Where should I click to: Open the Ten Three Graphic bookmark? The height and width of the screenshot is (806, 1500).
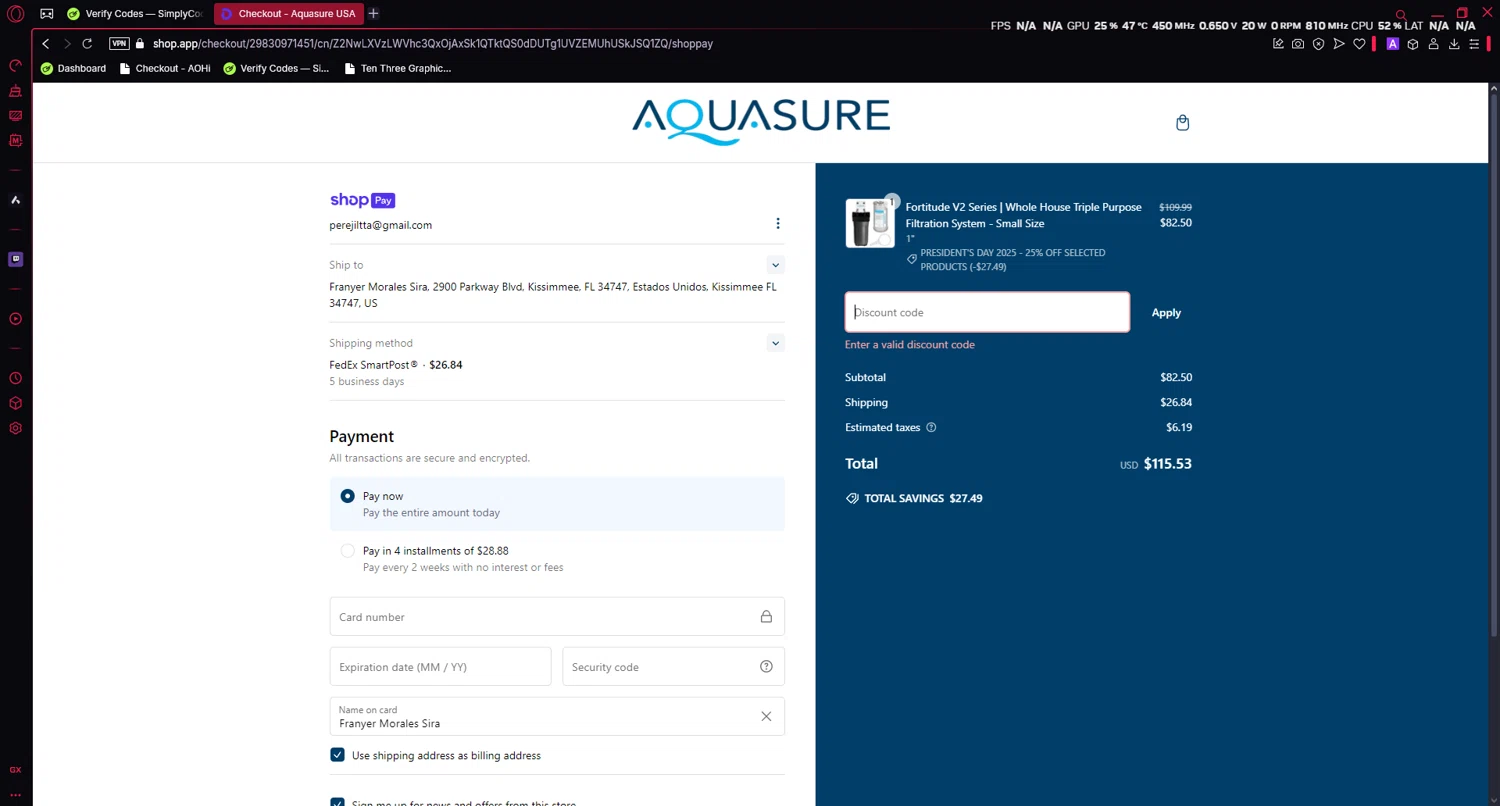click(397, 68)
